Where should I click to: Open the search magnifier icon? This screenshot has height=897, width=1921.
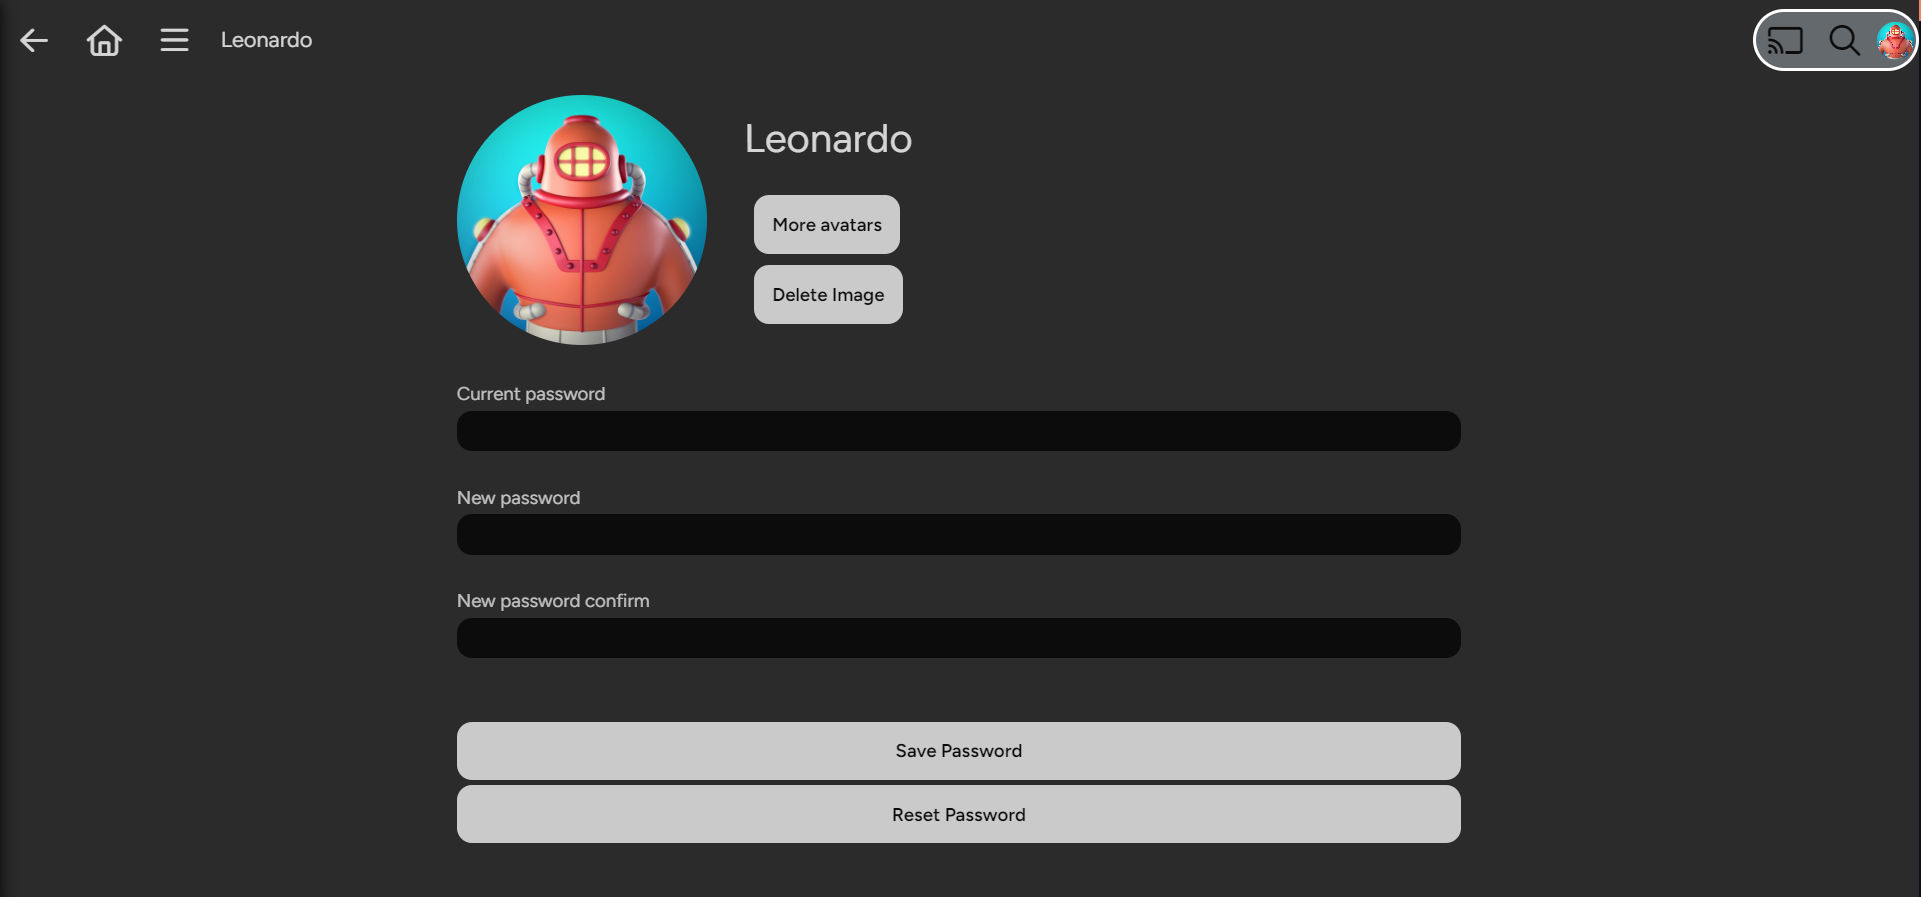[x=1843, y=41]
